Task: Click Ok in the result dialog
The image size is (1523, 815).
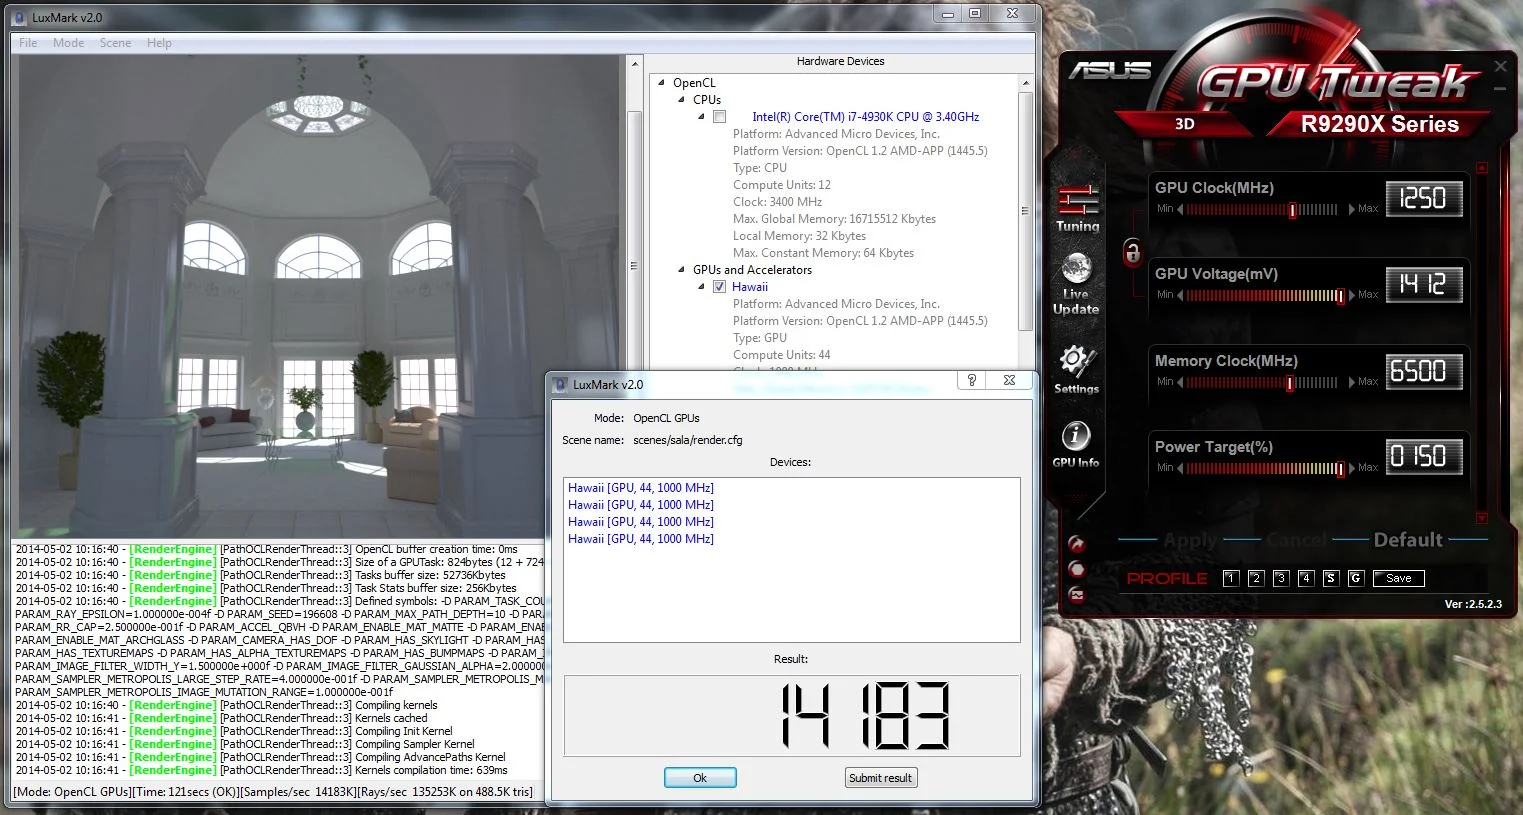Action: (x=700, y=778)
